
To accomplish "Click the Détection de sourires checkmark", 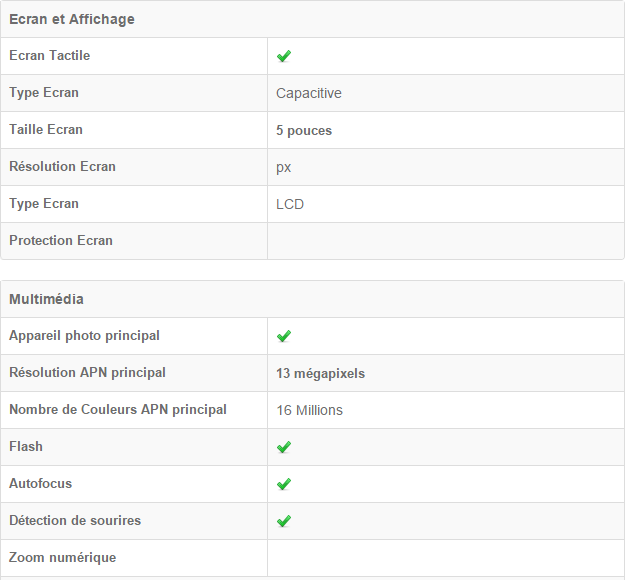I will 284,521.
